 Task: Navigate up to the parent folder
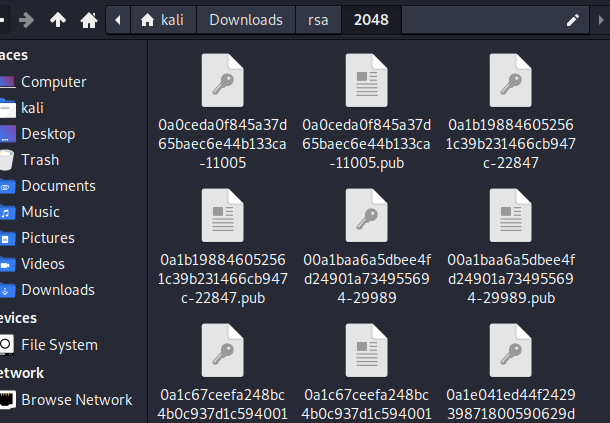[x=58, y=20]
